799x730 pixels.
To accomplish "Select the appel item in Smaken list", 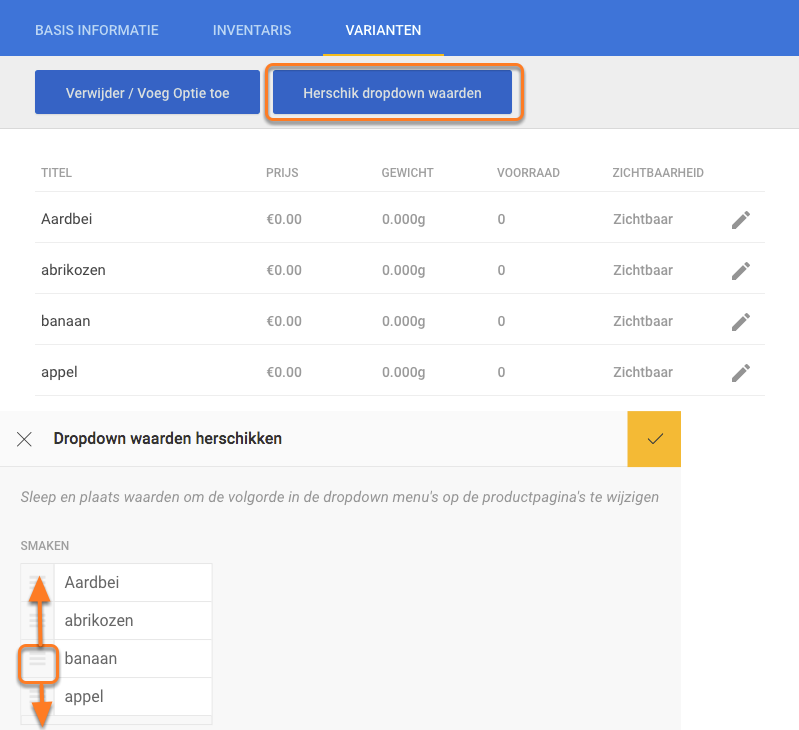I will [84, 697].
